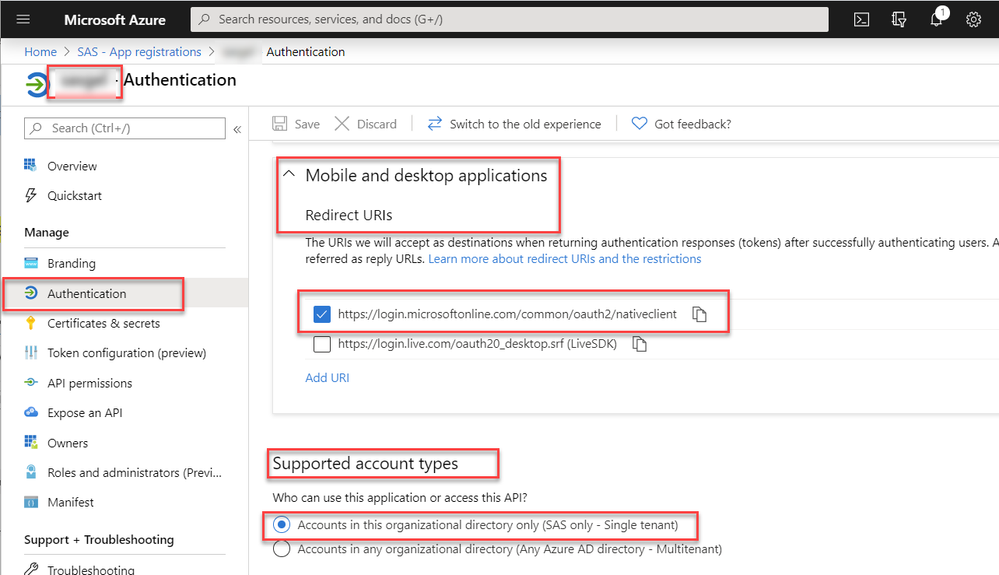Open Learn more about redirect URIs link
The height and width of the screenshot is (575, 999).
click(x=565, y=259)
